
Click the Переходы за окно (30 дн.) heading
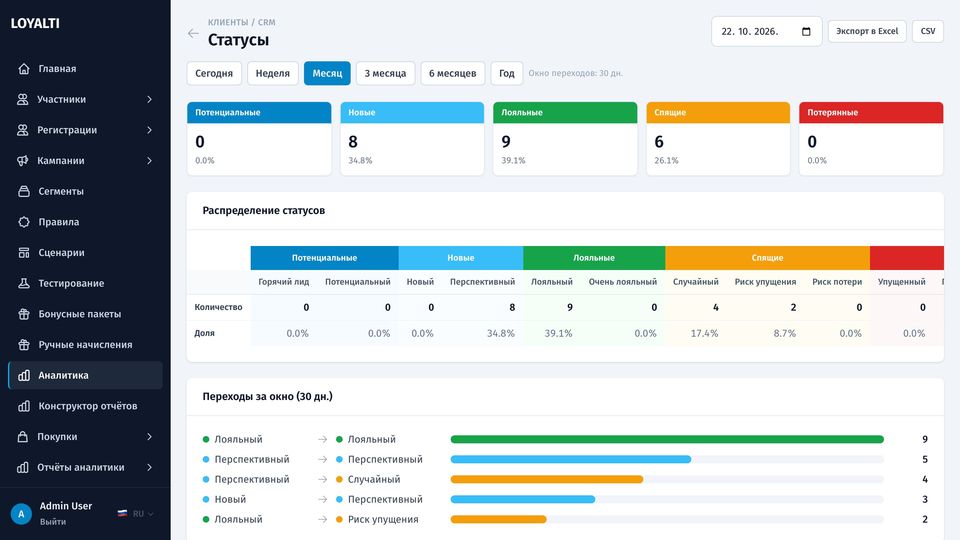pyautogui.click(x=268, y=396)
